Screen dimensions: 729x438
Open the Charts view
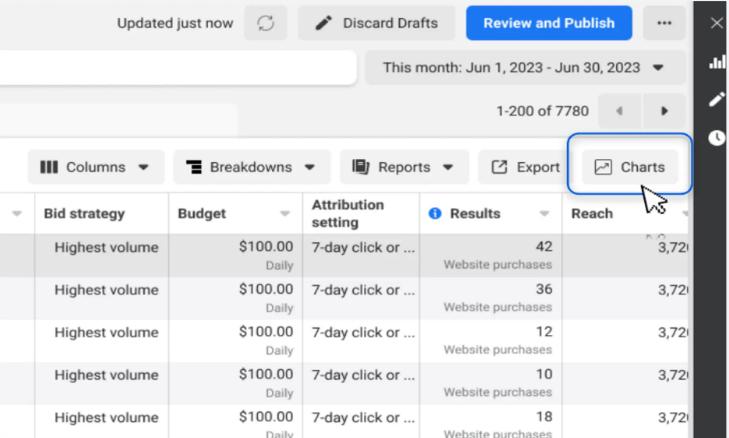tap(630, 167)
